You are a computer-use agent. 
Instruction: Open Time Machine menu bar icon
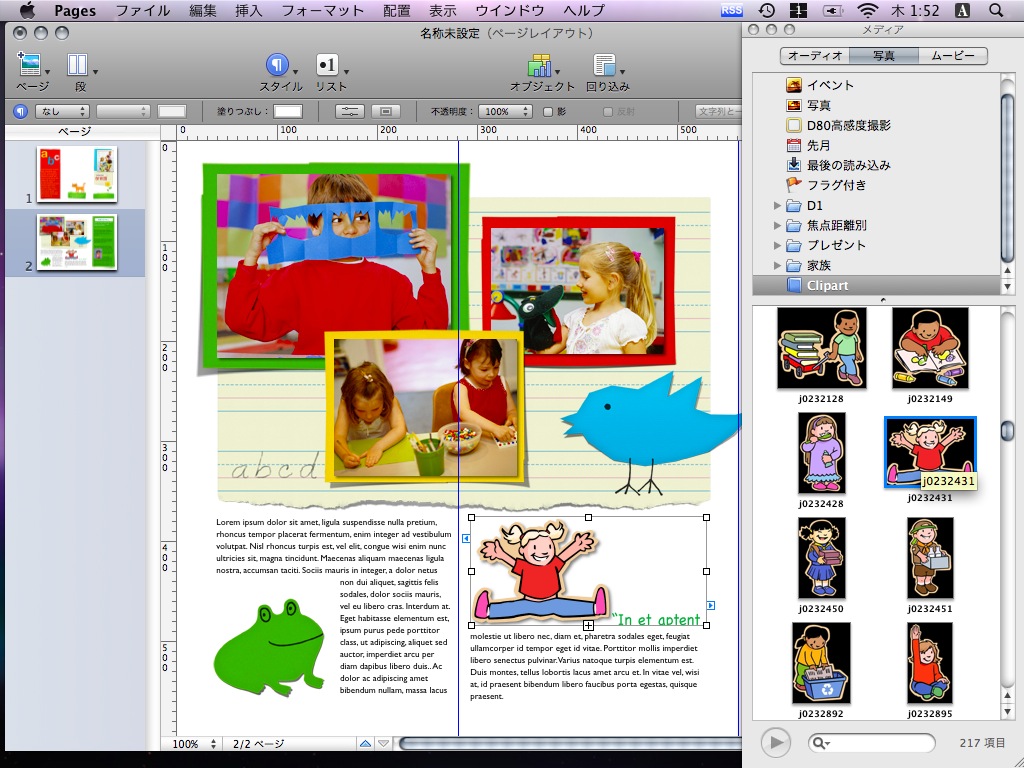point(767,10)
